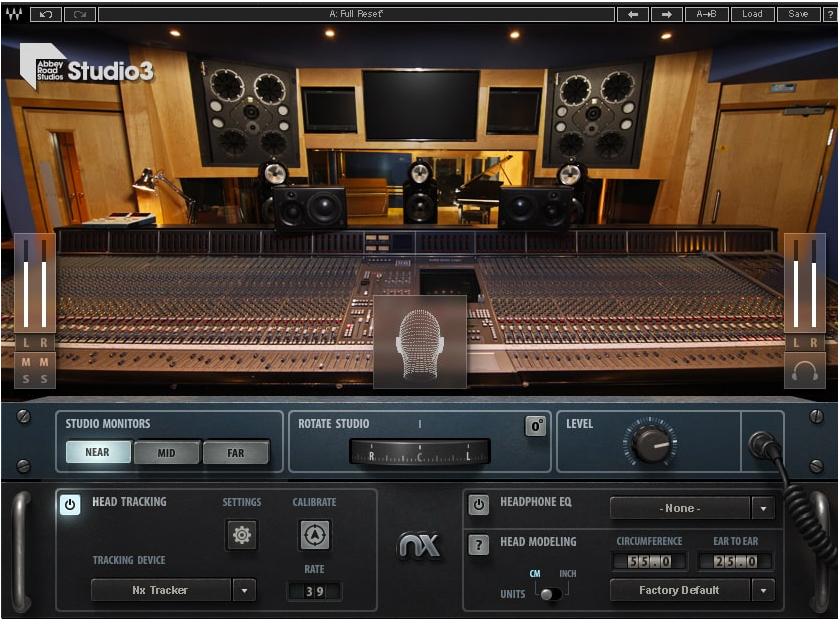Click the left wall-mounted main monitor
Viewport: 838px width, 619px height.
click(247, 113)
